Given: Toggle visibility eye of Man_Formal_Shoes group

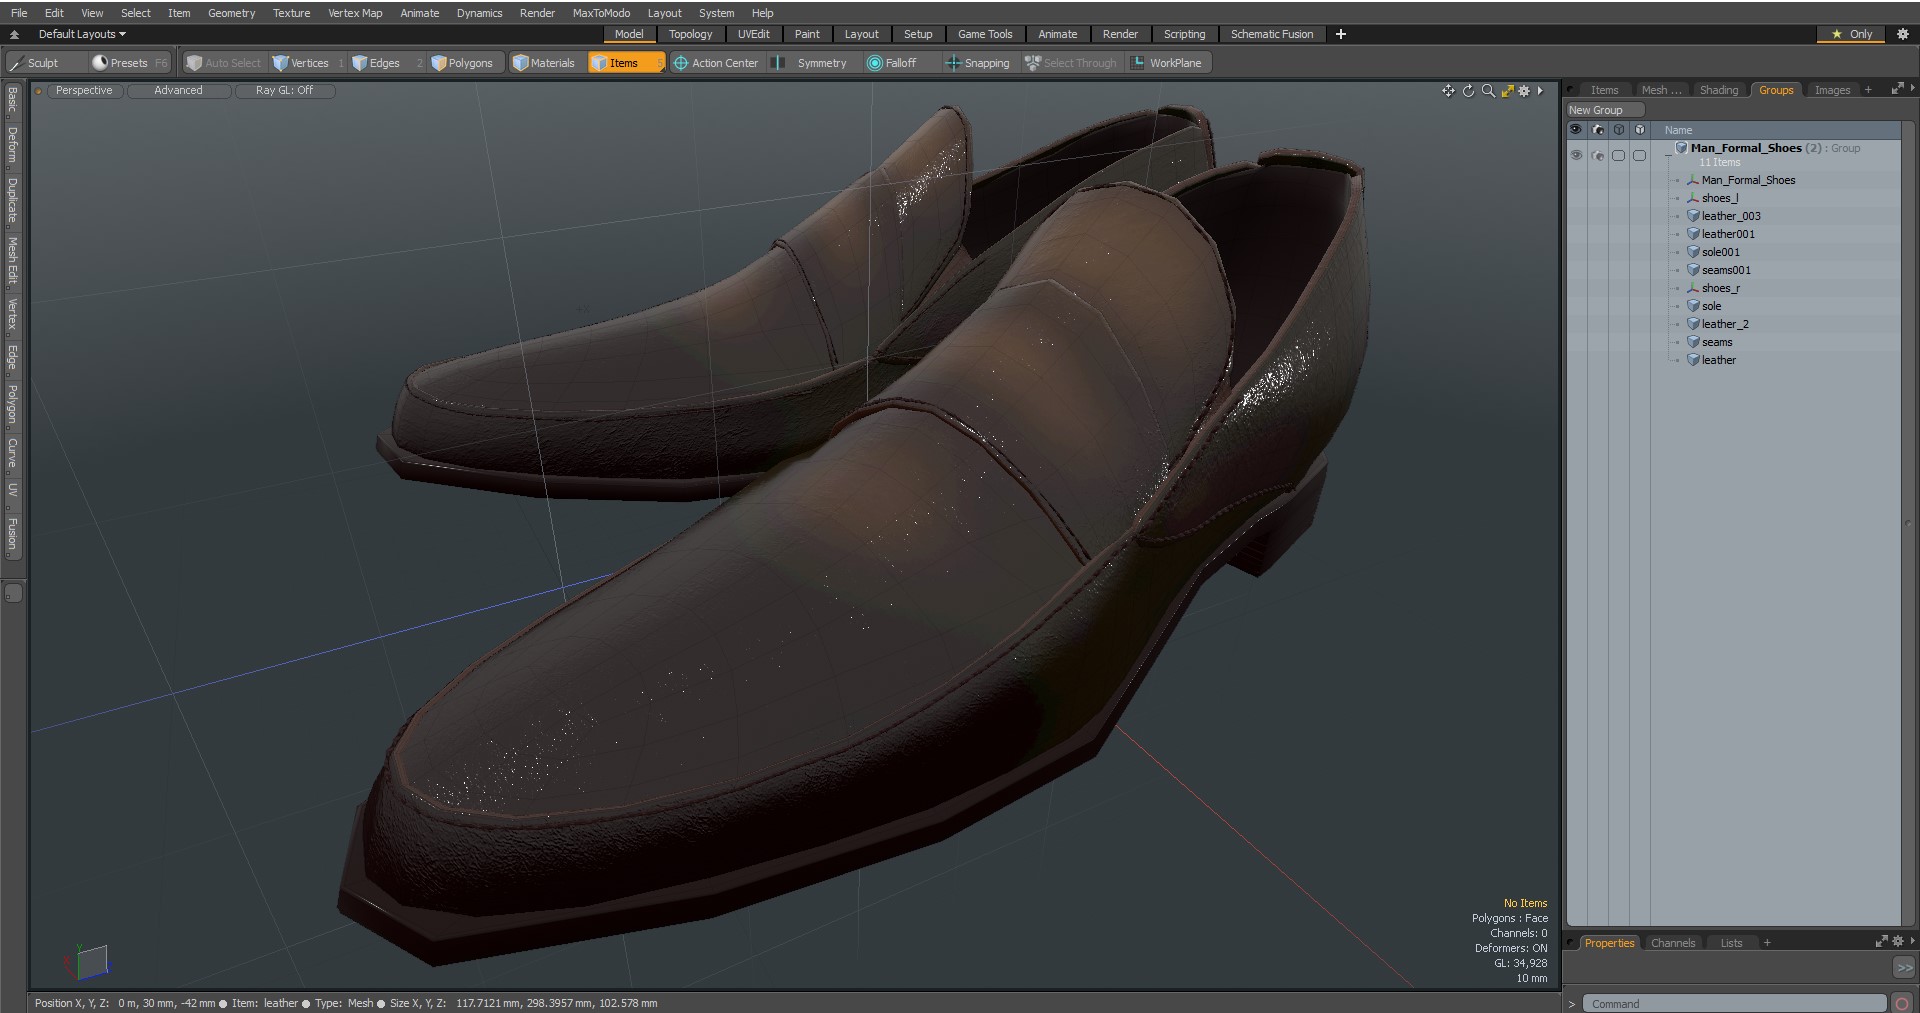Looking at the screenshot, I should (x=1576, y=155).
